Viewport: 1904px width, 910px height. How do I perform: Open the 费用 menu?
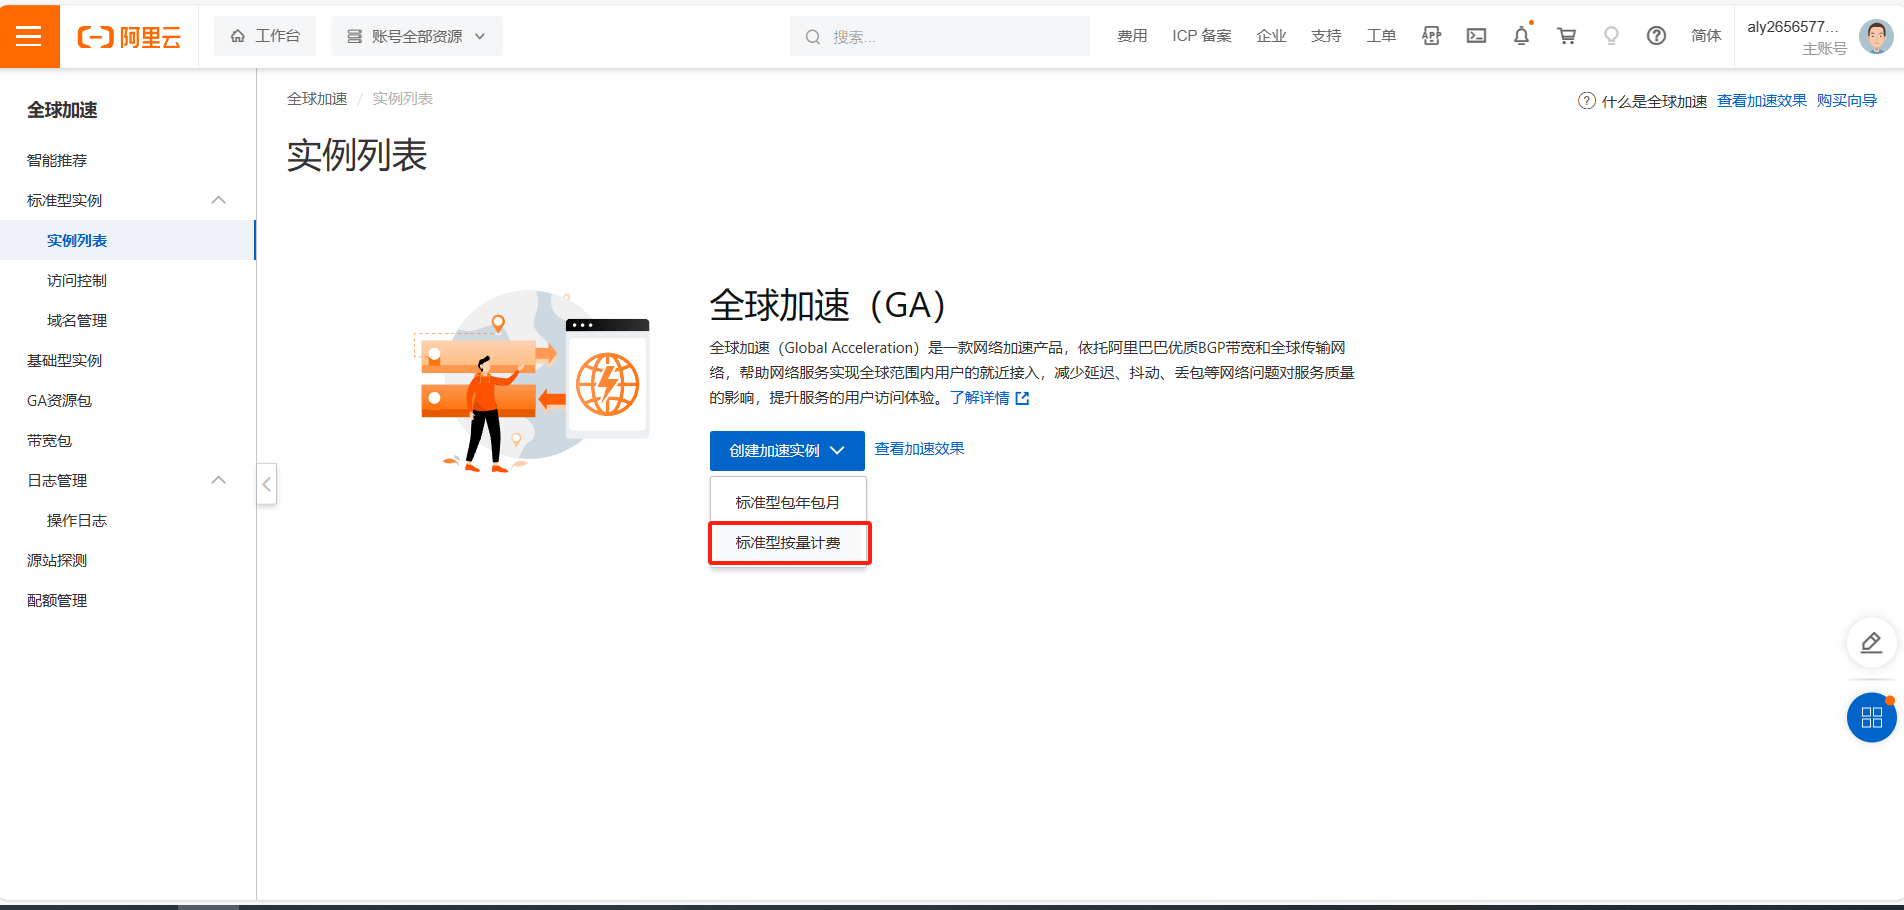[1132, 36]
